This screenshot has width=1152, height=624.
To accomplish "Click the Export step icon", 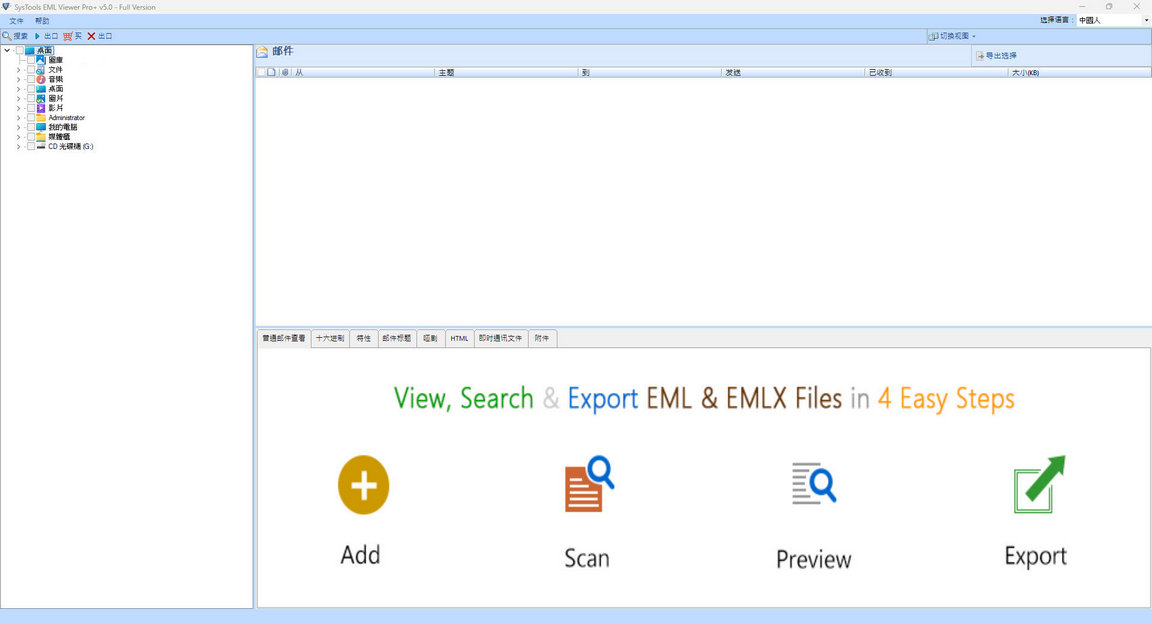I will coord(1039,484).
